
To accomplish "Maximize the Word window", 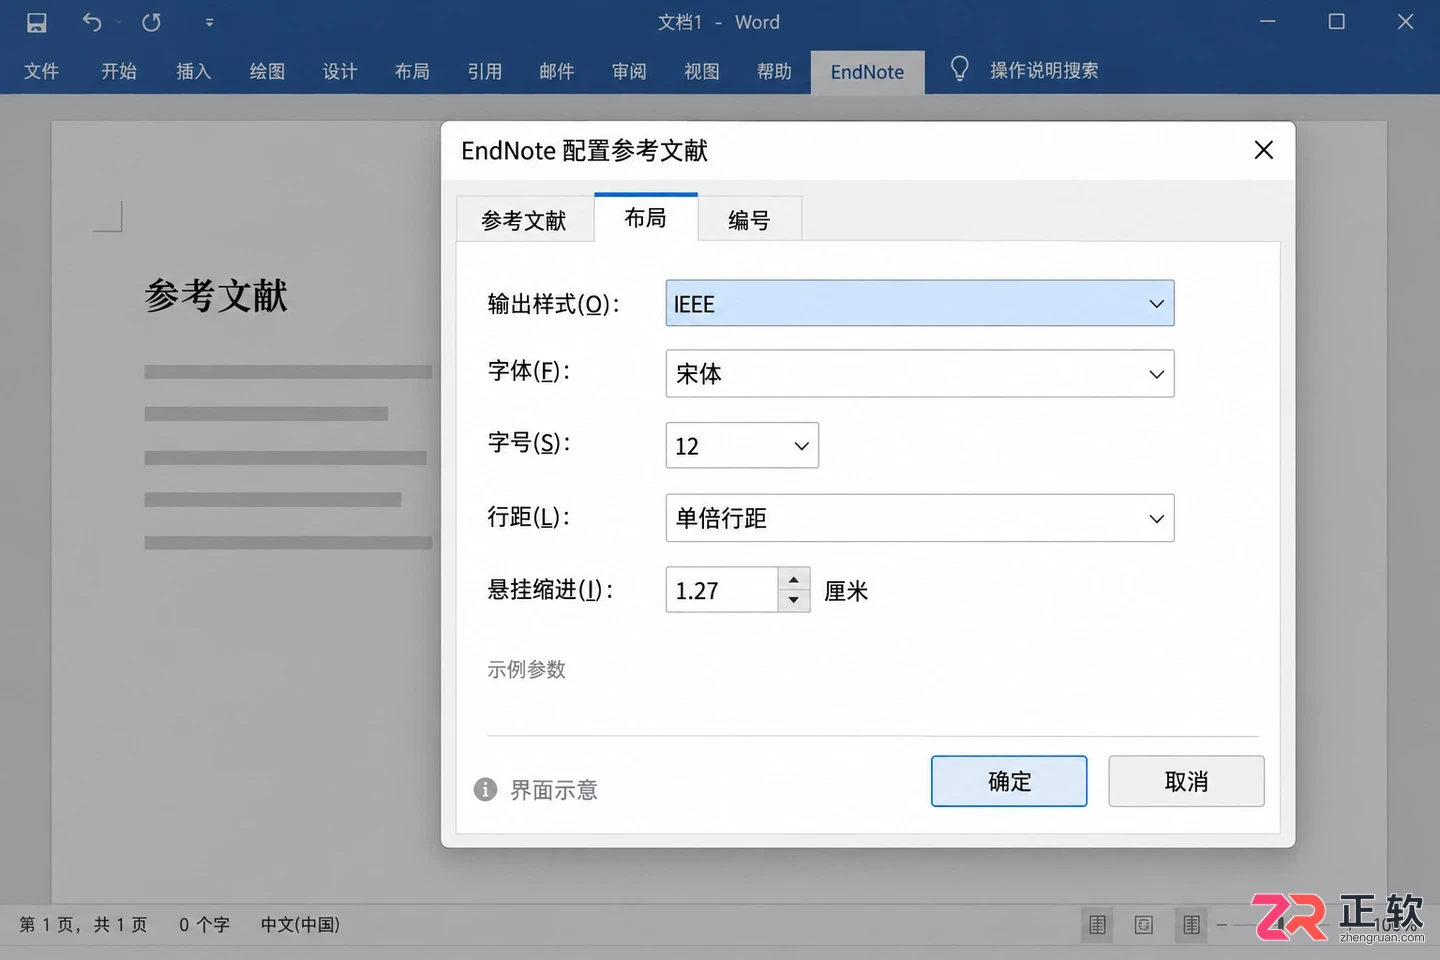I will 1336,21.
